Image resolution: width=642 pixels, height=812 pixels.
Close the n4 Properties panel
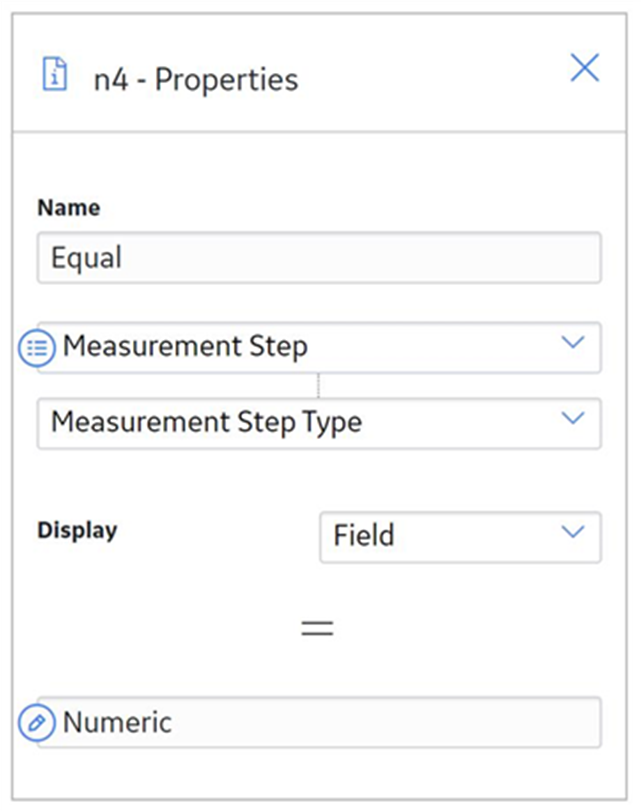pos(585,67)
